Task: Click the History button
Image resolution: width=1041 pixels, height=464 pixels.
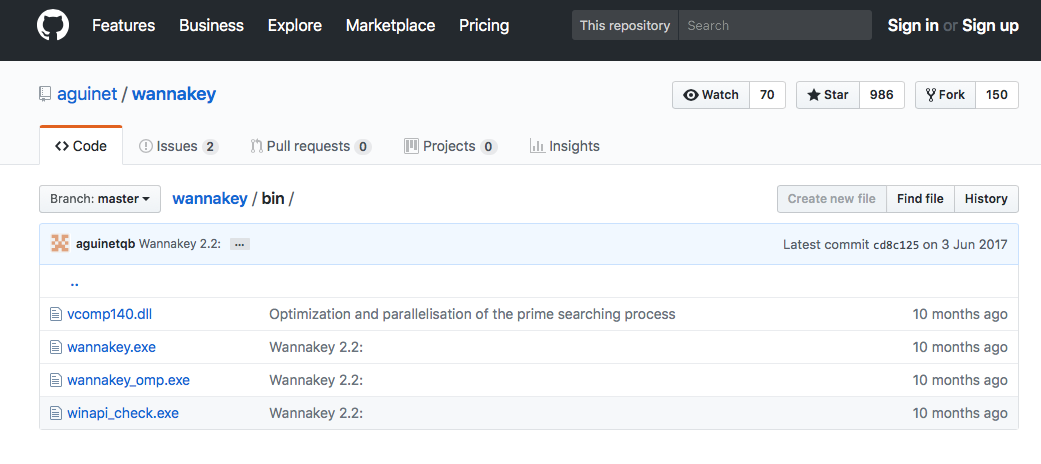Action: coord(986,198)
